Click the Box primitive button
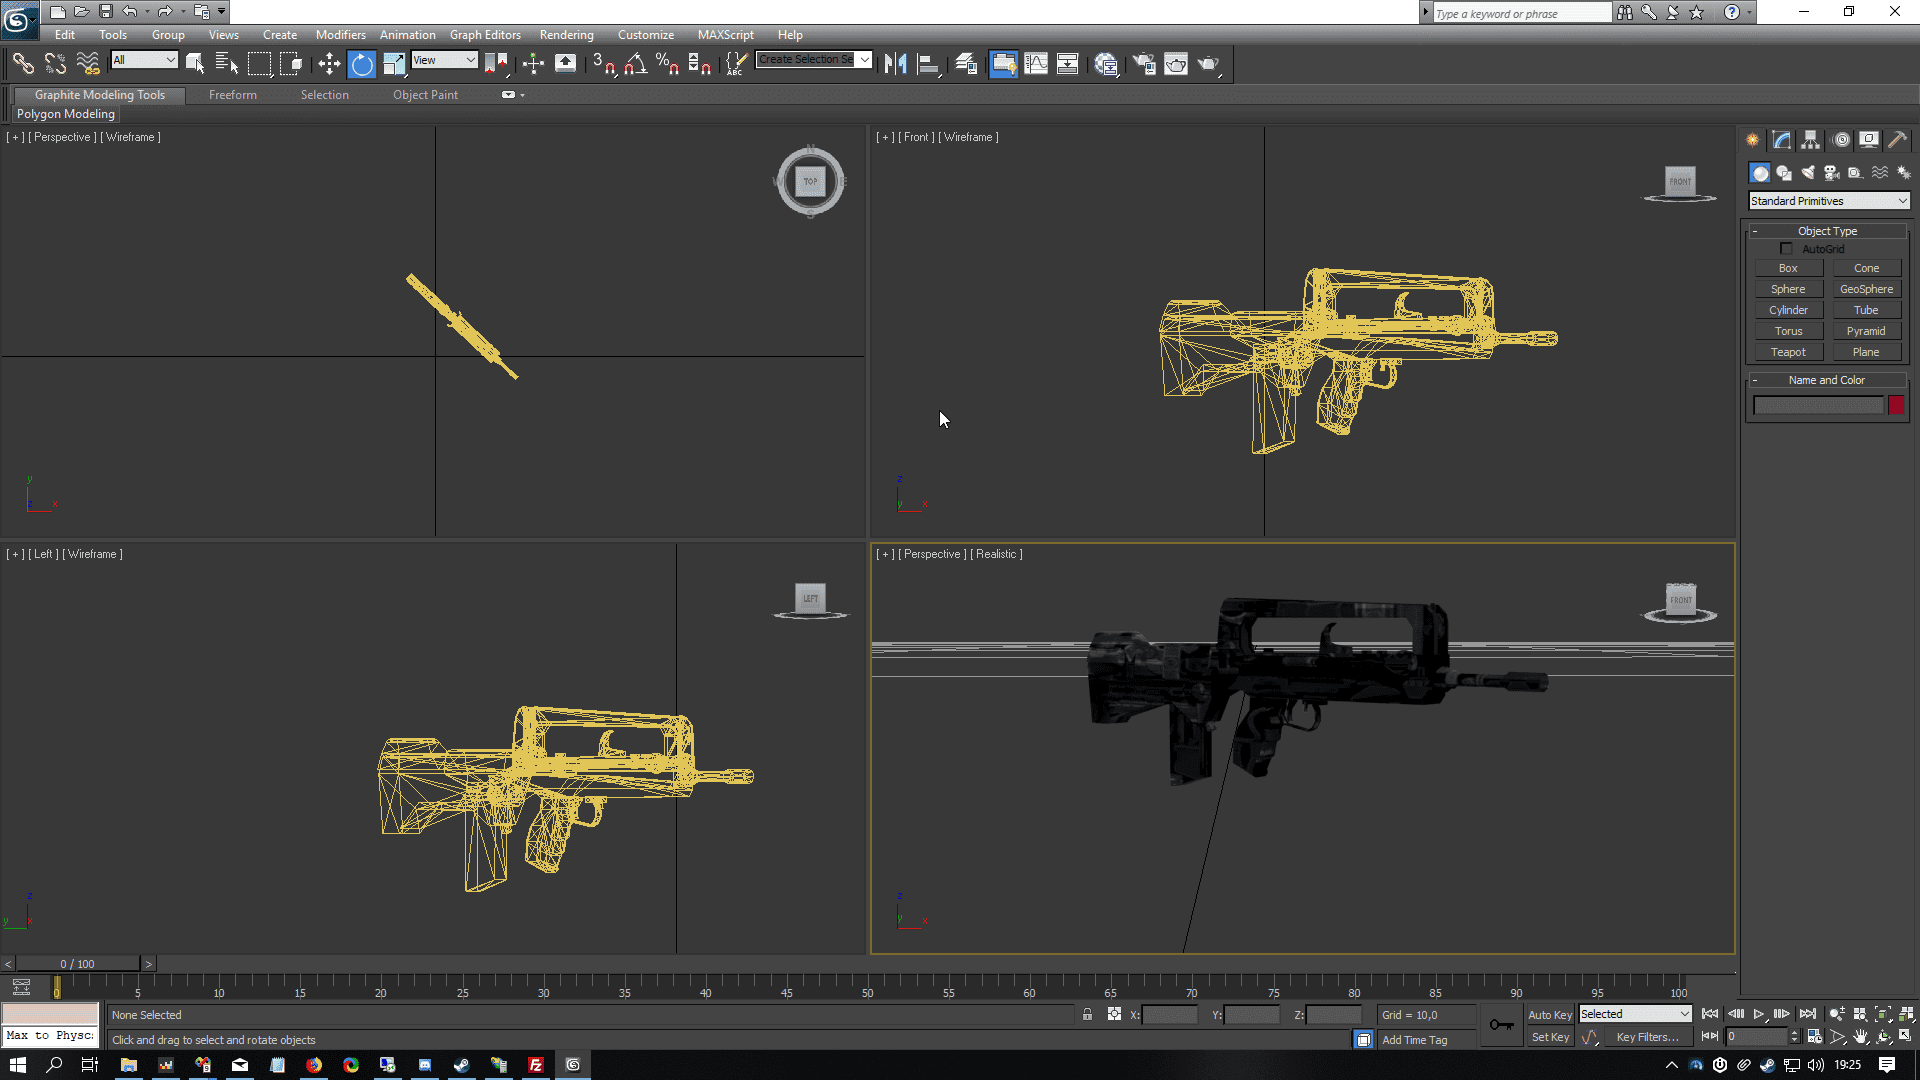Screen dimensions: 1920x1080 (x=1788, y=268)
